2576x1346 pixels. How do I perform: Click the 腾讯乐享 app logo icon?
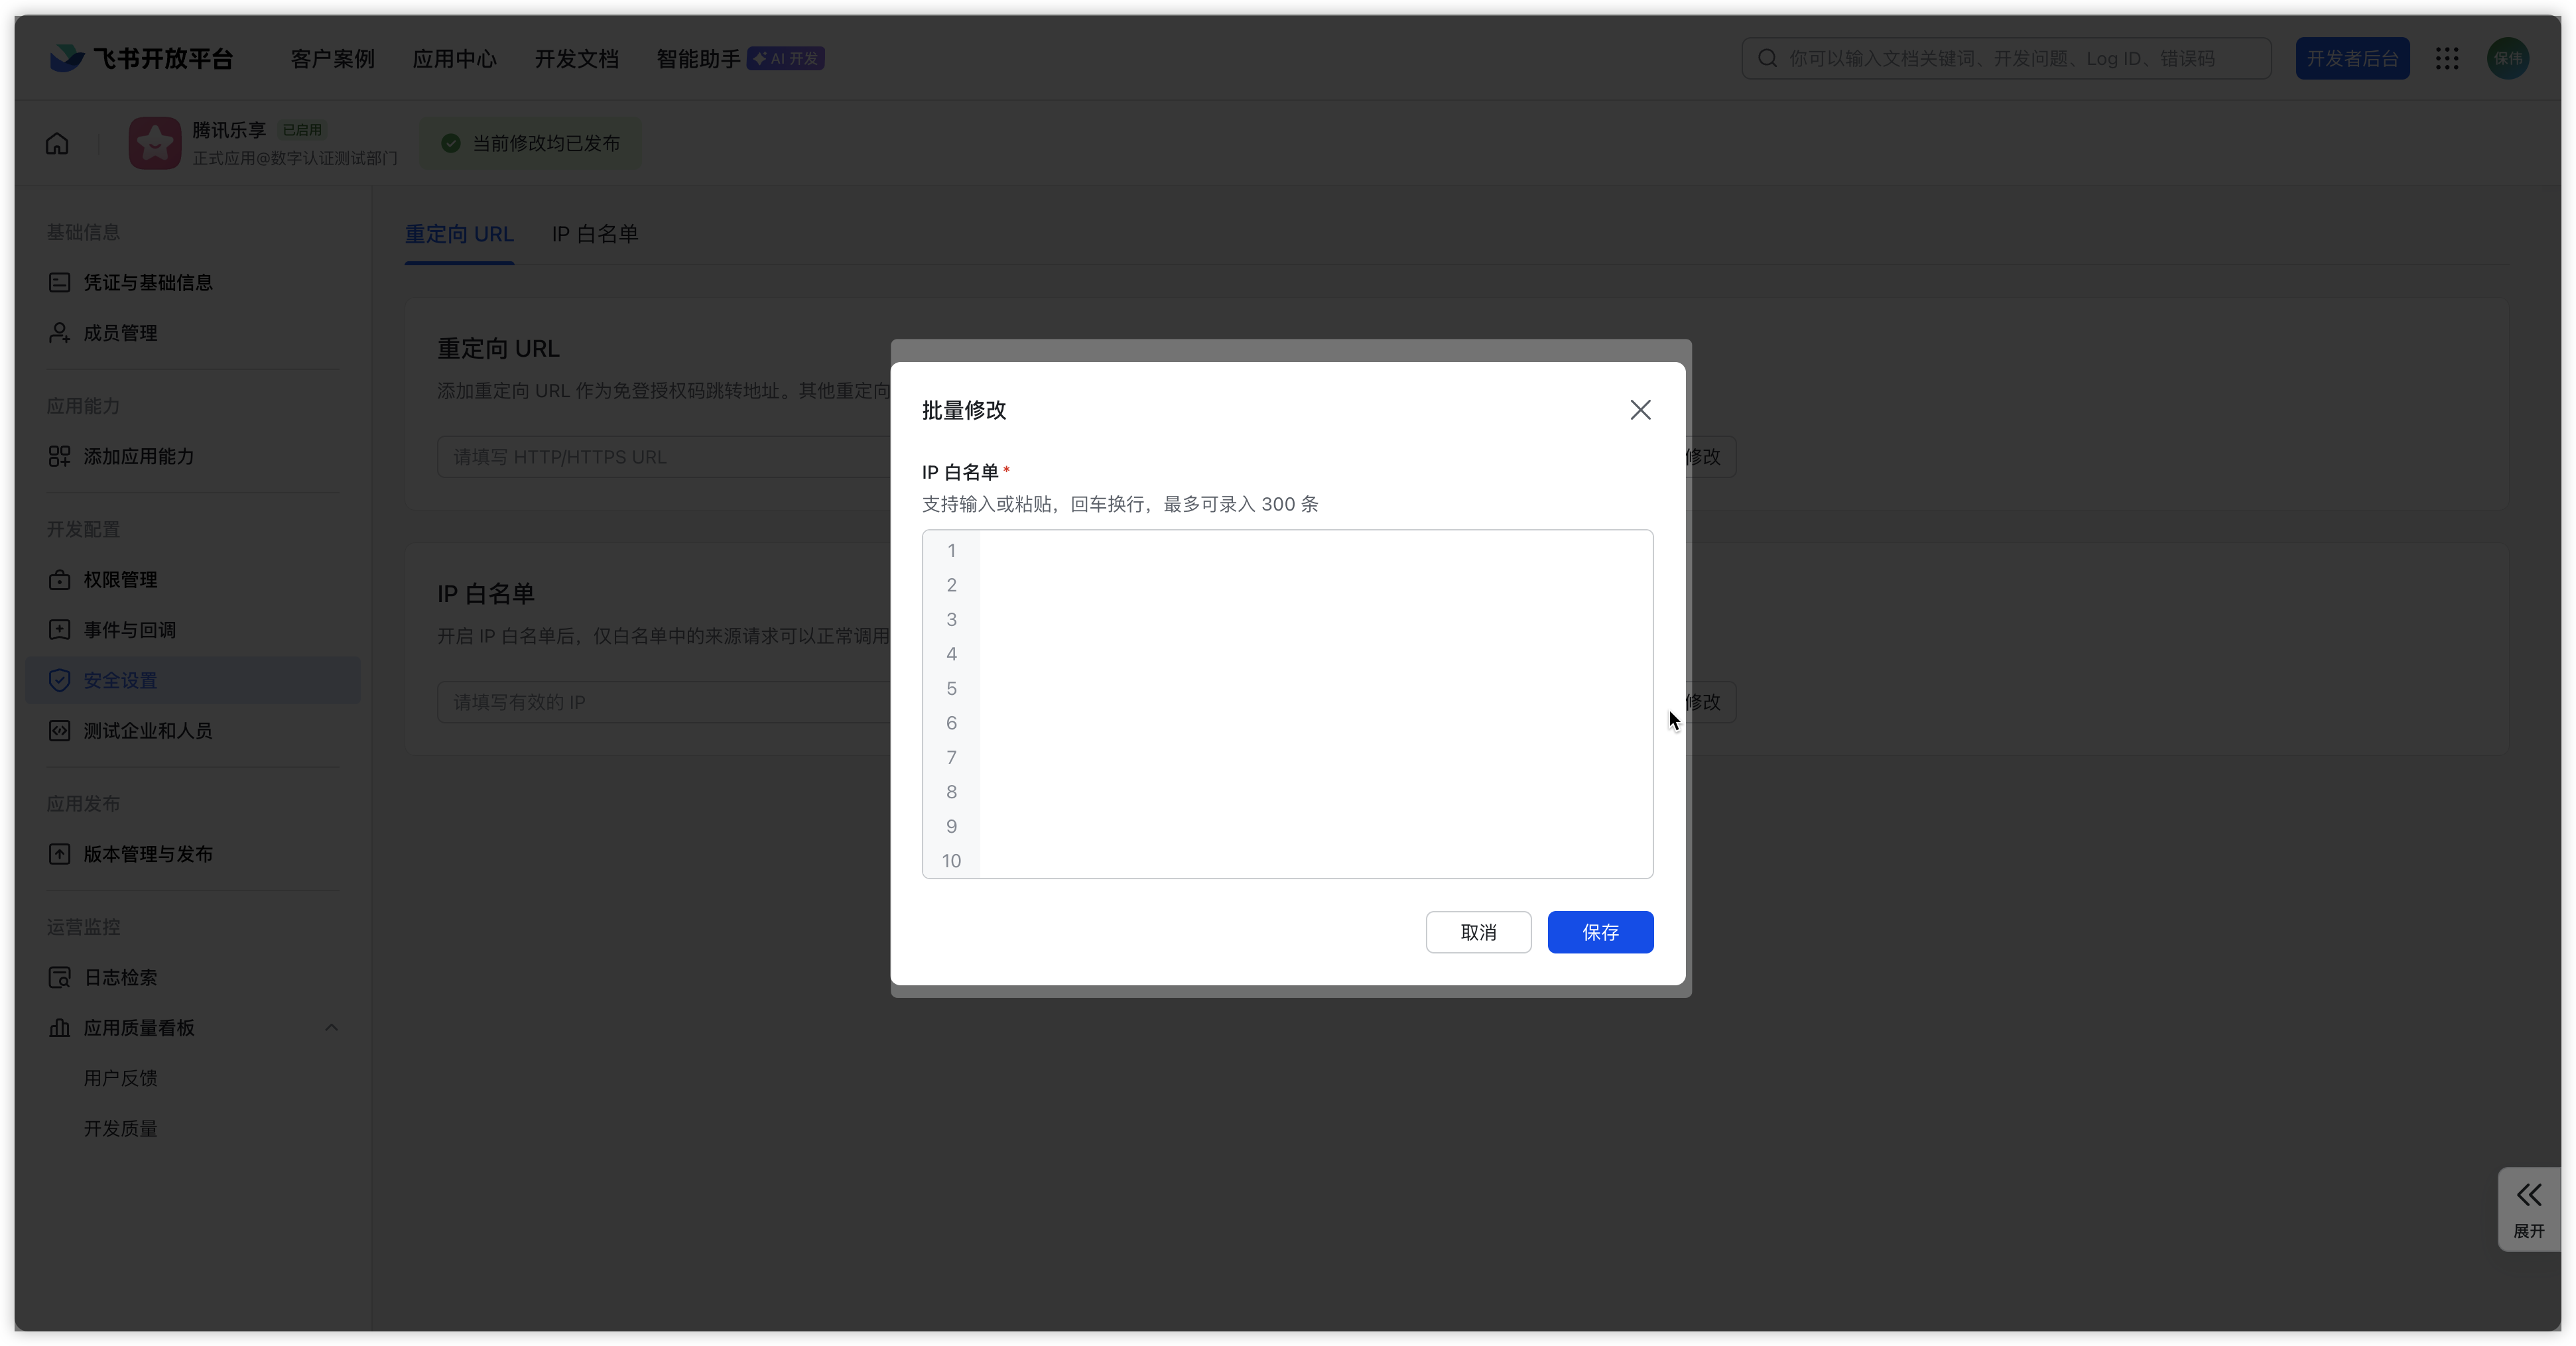[x=155, y=144]
